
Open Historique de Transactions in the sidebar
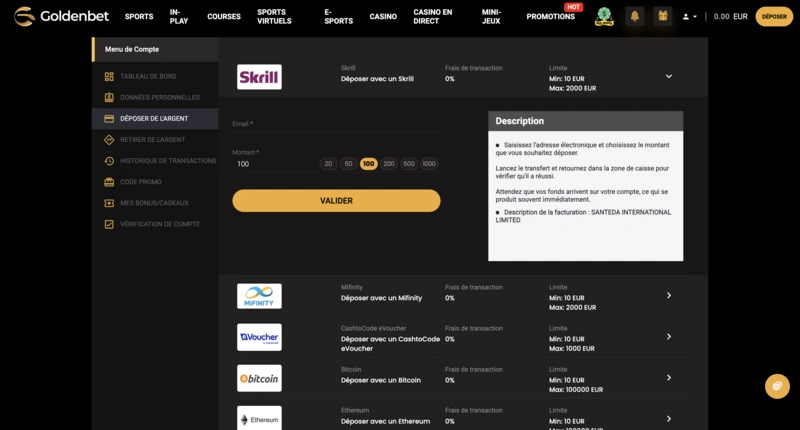tap(167, 161)
